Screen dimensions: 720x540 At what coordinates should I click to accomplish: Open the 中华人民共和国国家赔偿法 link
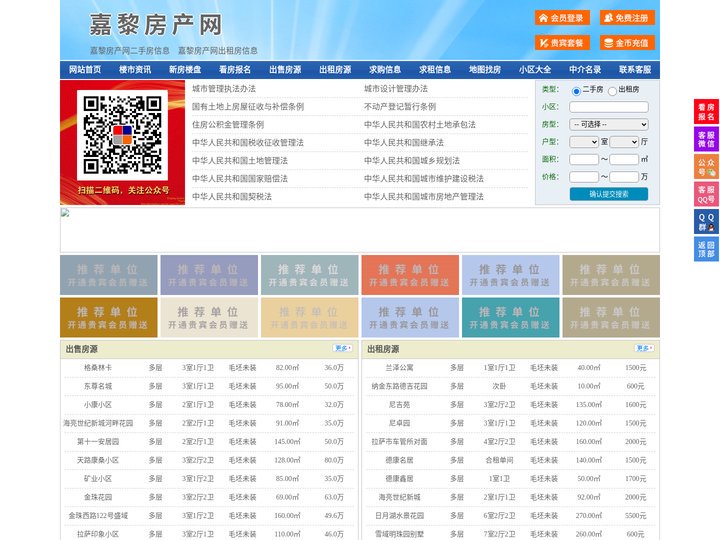click(x=240, y=179)
